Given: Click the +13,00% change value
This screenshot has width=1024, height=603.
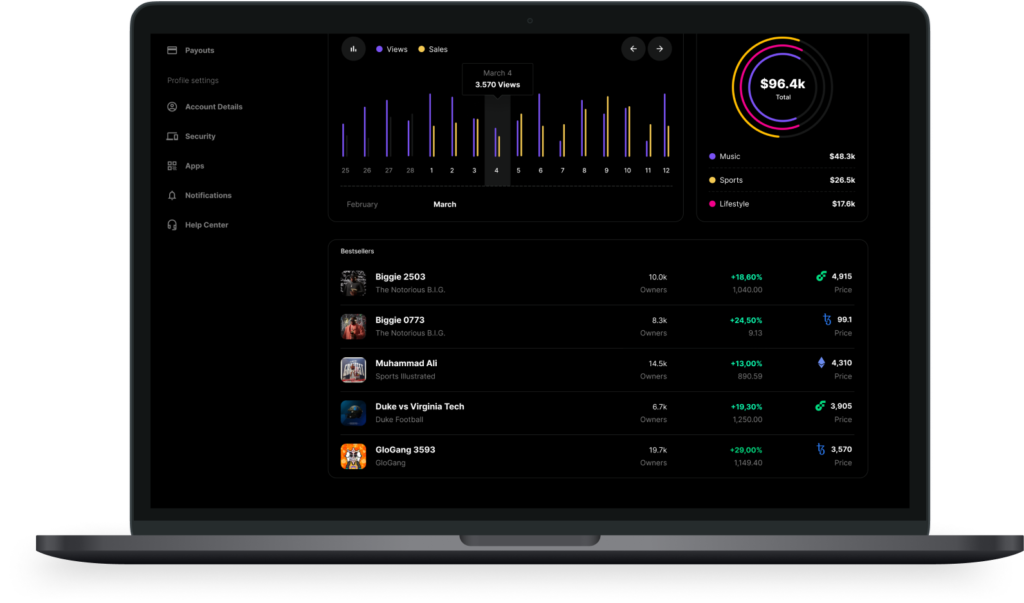Looking at the screenshot, I should coord(746,363).
